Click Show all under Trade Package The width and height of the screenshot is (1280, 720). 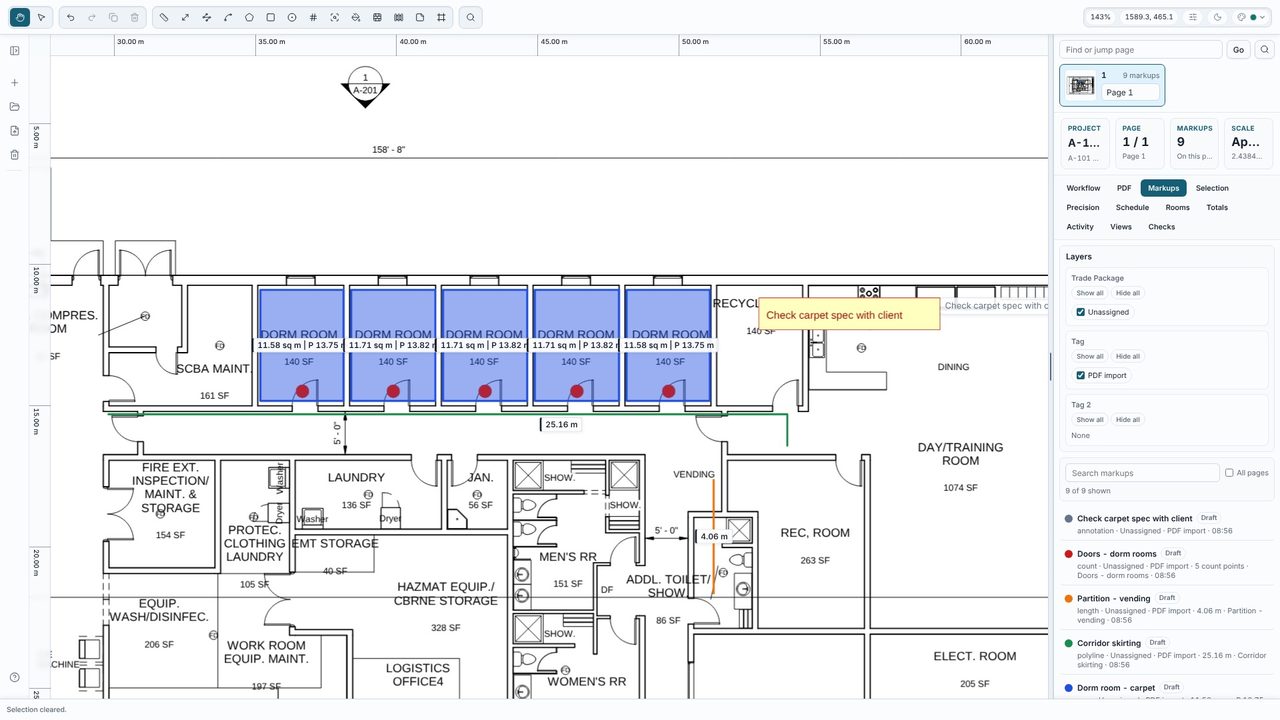(1090, 293)
